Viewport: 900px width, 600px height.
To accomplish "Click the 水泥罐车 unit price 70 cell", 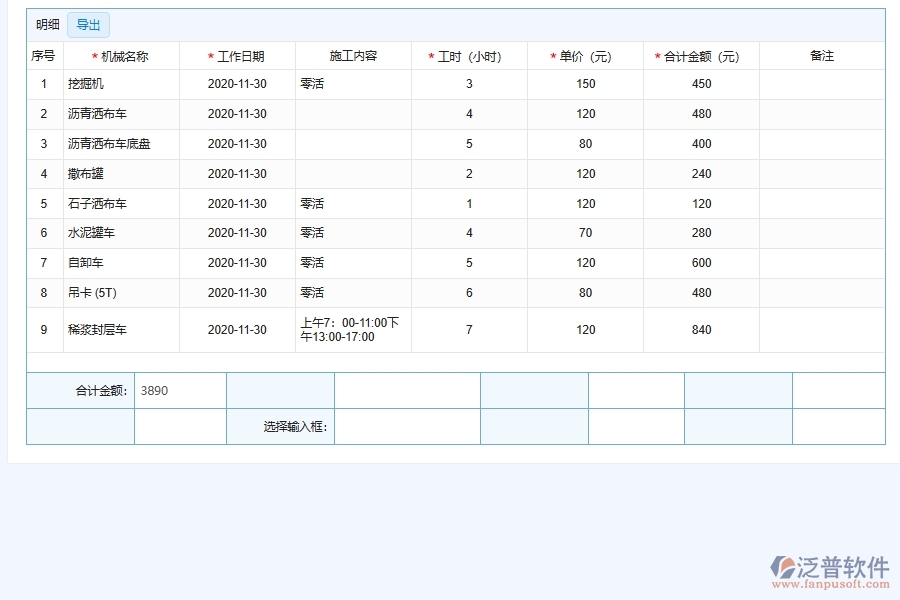I will tap(585, 233).
